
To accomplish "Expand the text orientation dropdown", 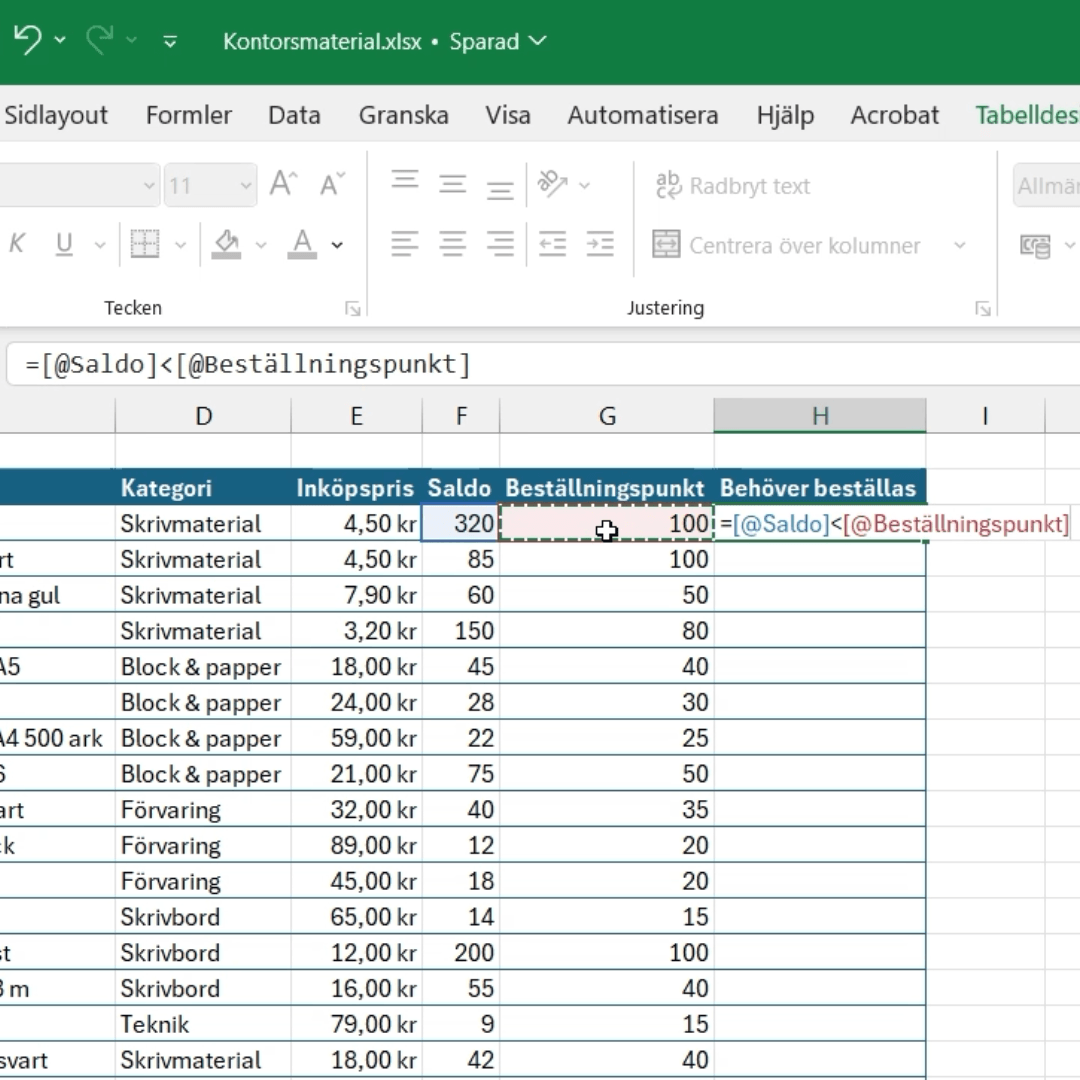I will click(585, 186).
